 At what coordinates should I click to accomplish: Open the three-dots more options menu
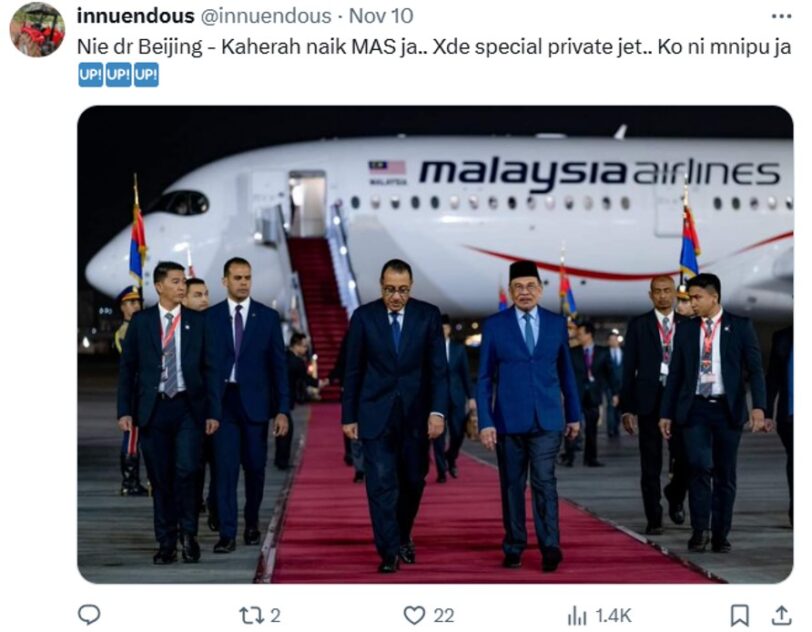(781, 17)
